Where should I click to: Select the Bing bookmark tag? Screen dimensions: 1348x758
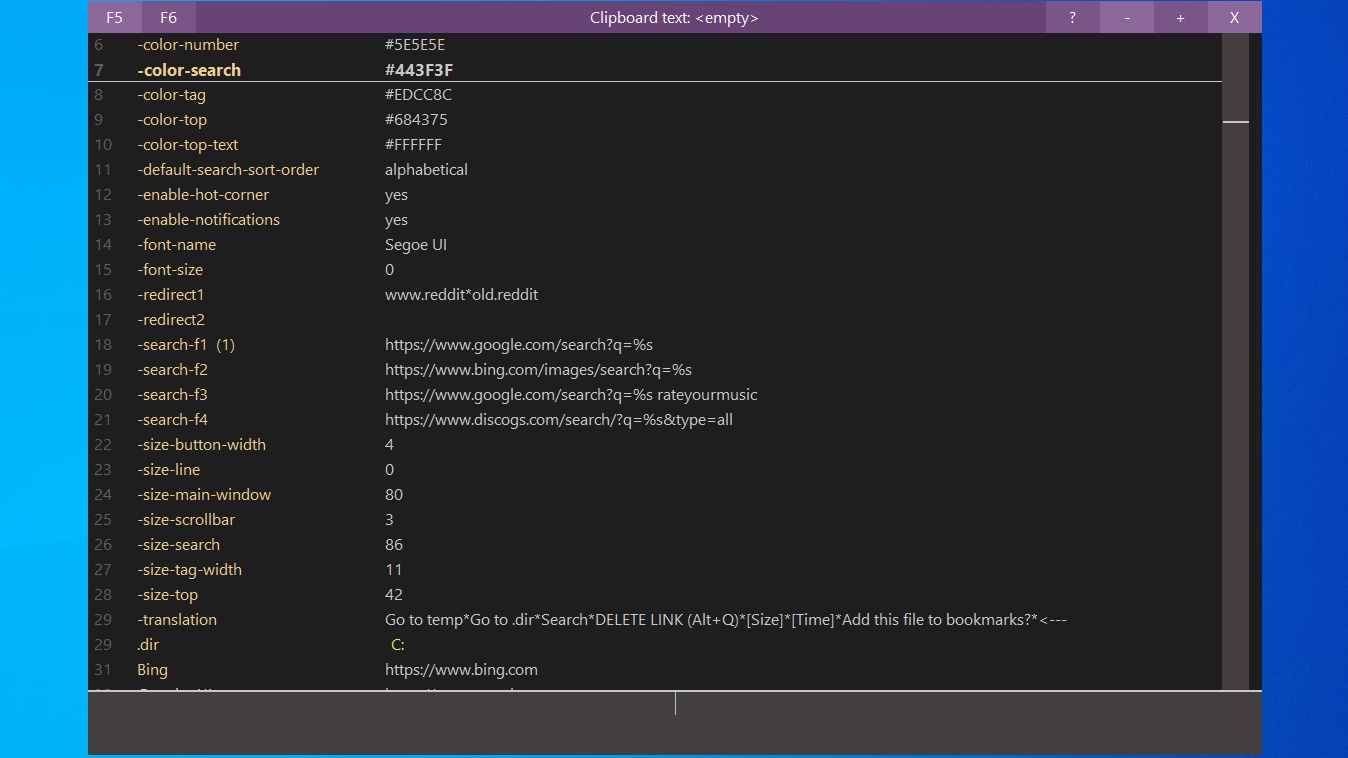(152, 670)
